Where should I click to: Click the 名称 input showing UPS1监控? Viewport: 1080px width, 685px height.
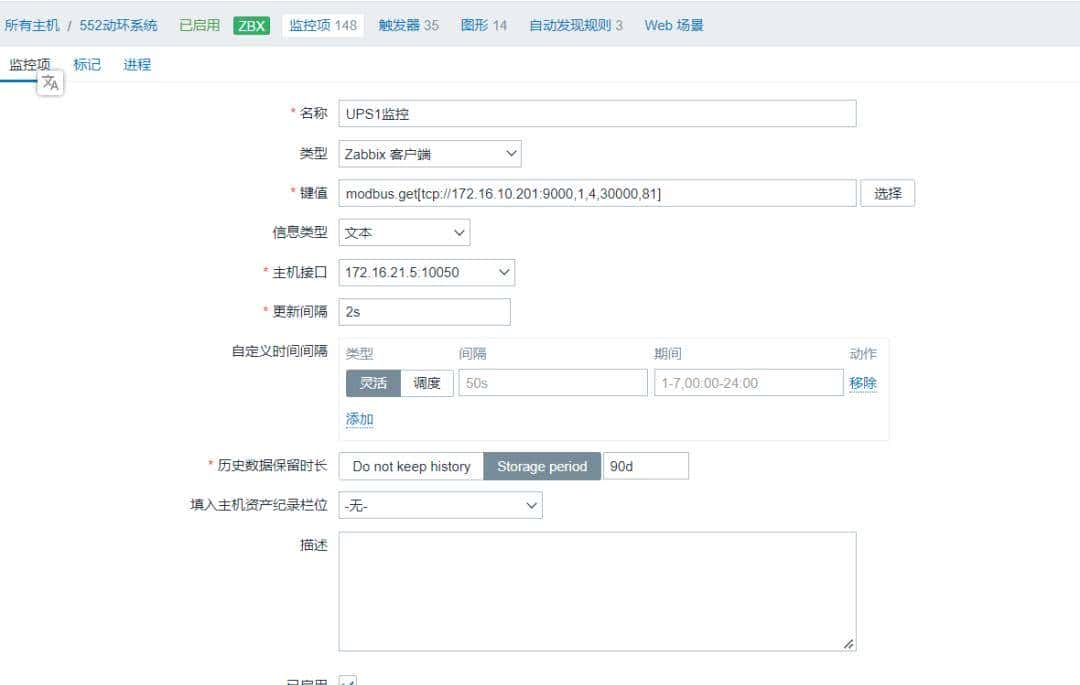598,113
